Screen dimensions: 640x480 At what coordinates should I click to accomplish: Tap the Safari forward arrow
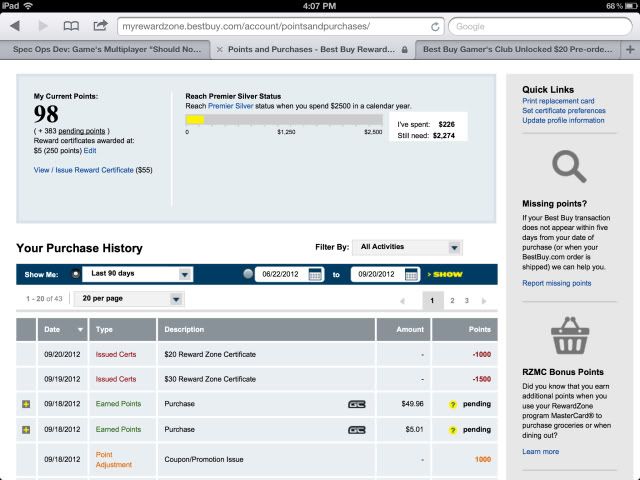point(42,26)
